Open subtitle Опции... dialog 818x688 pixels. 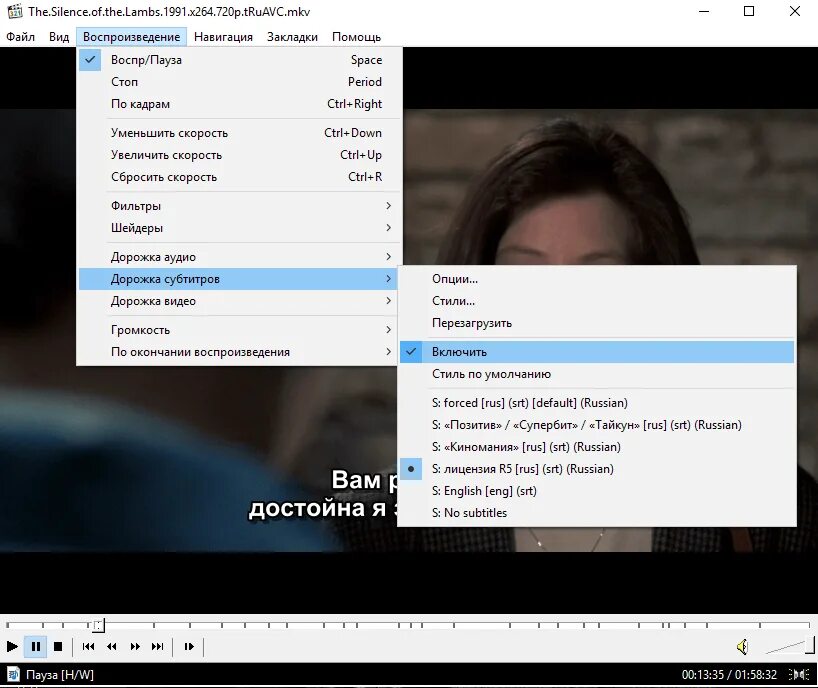coord(597,279)
